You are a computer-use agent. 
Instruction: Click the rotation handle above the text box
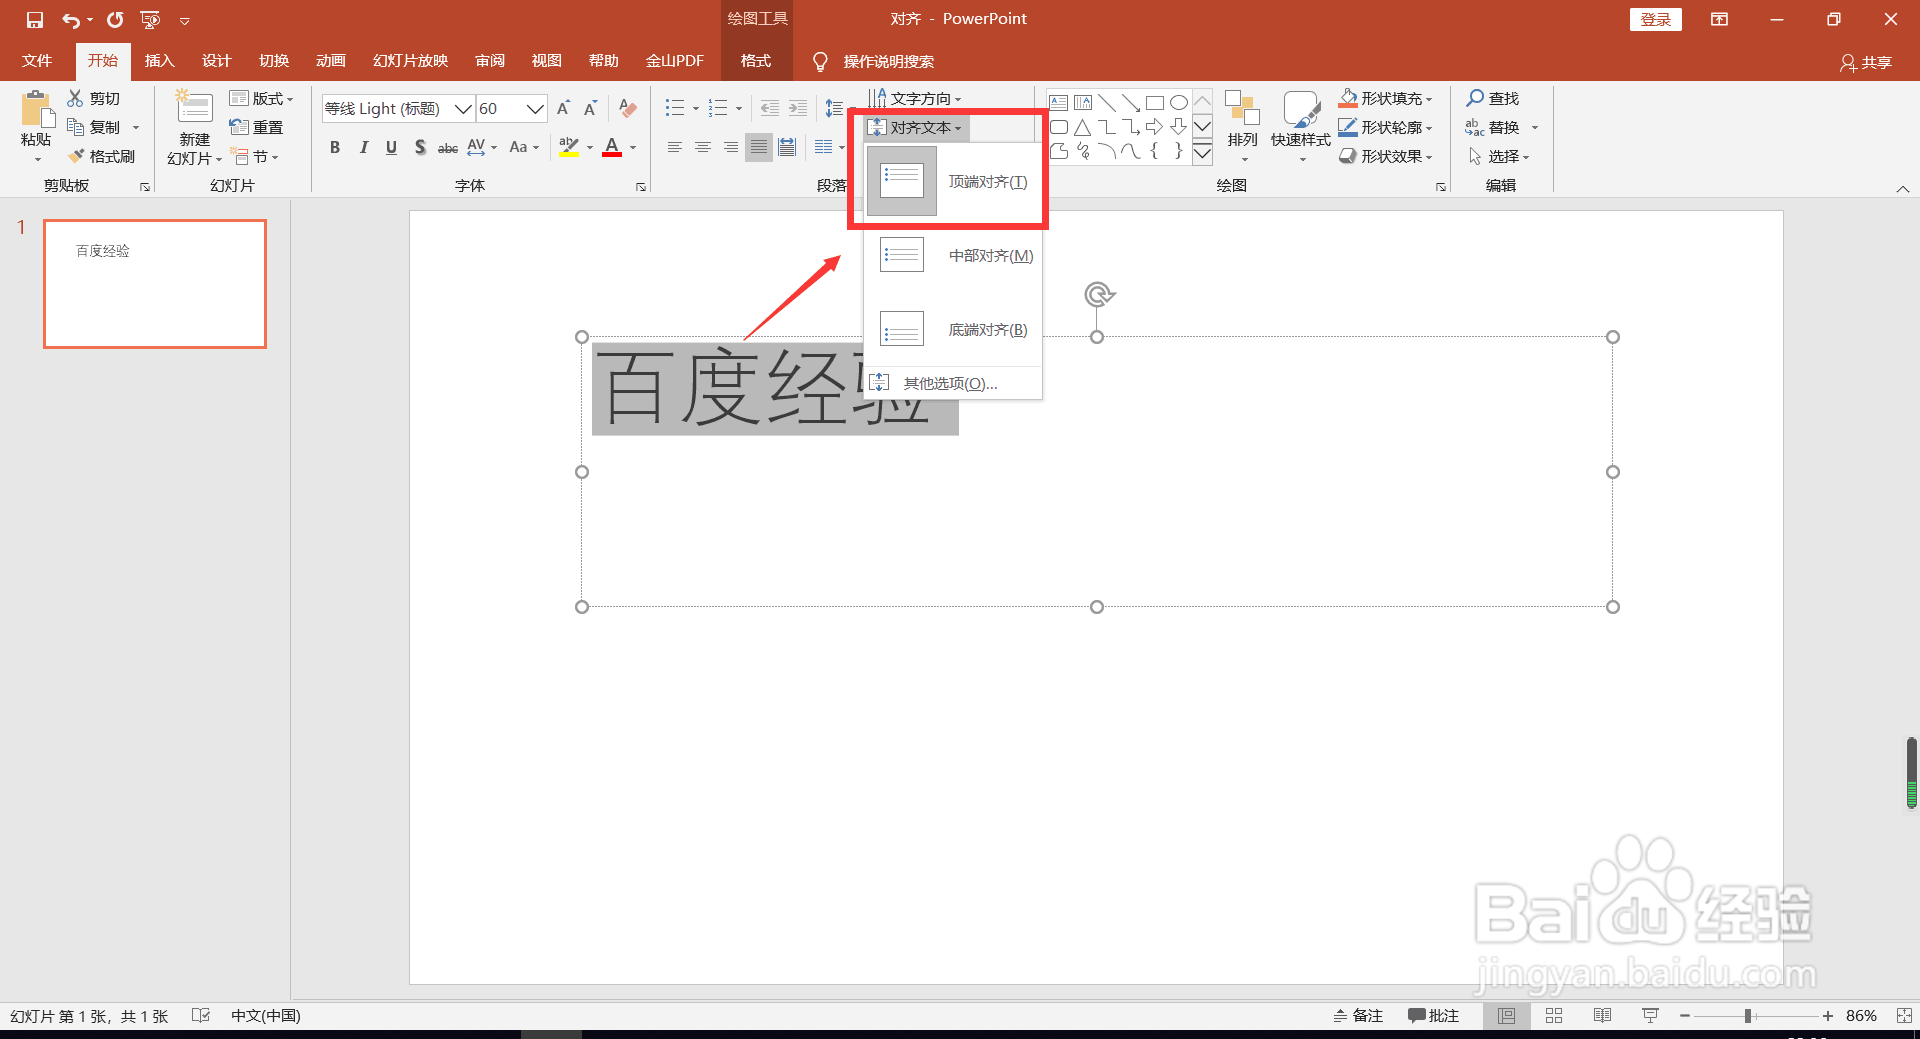click(1098, 294)
